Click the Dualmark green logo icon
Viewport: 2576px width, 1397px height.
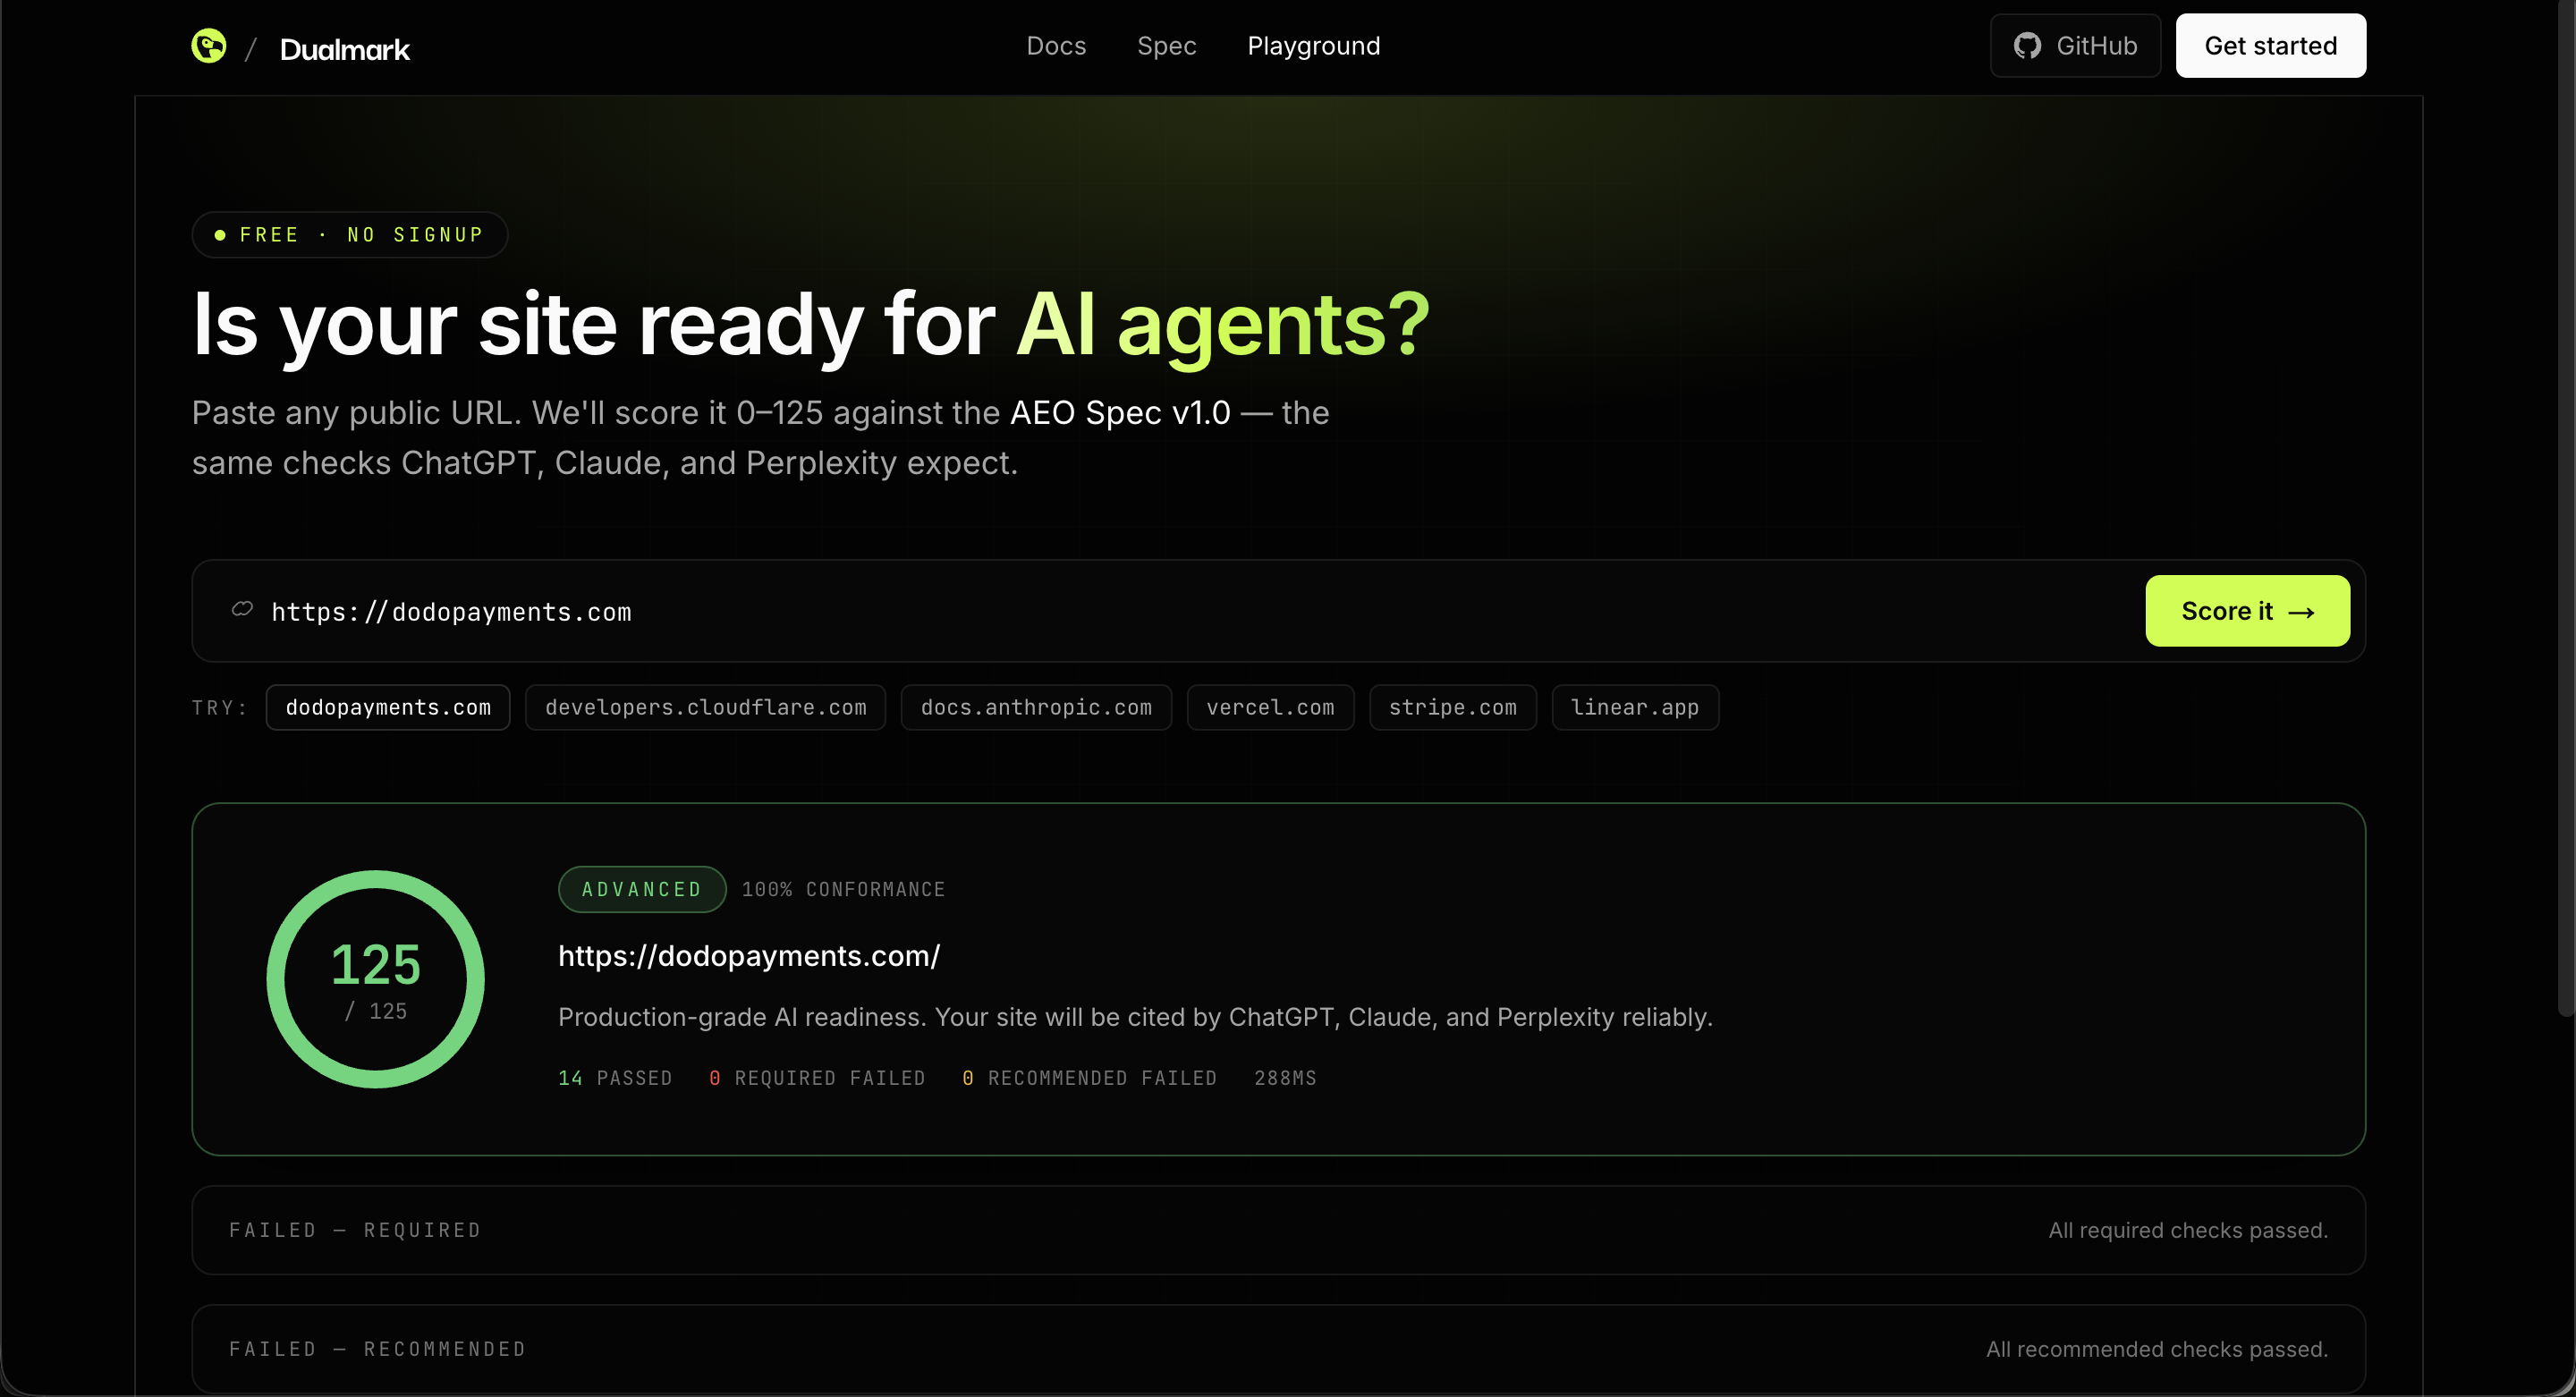point(209,46)
